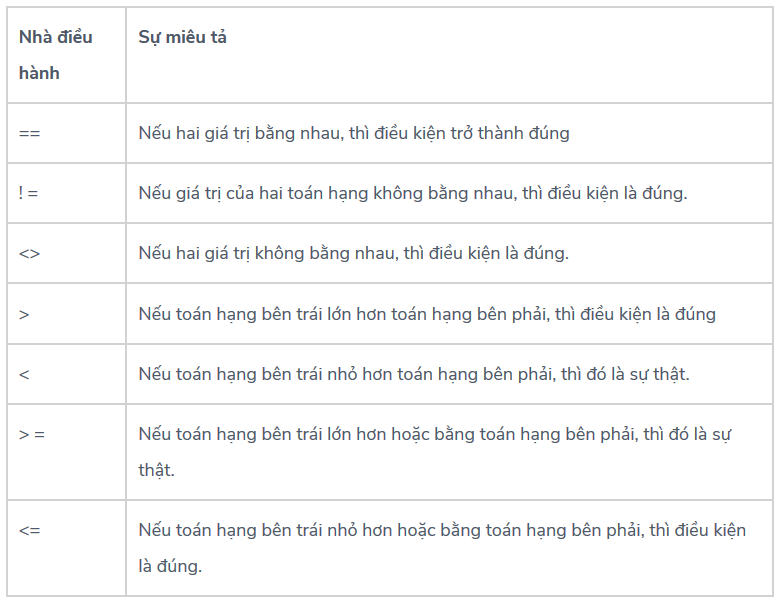
Task: Click the == operator cell
Action: click(x=29, y=133)
